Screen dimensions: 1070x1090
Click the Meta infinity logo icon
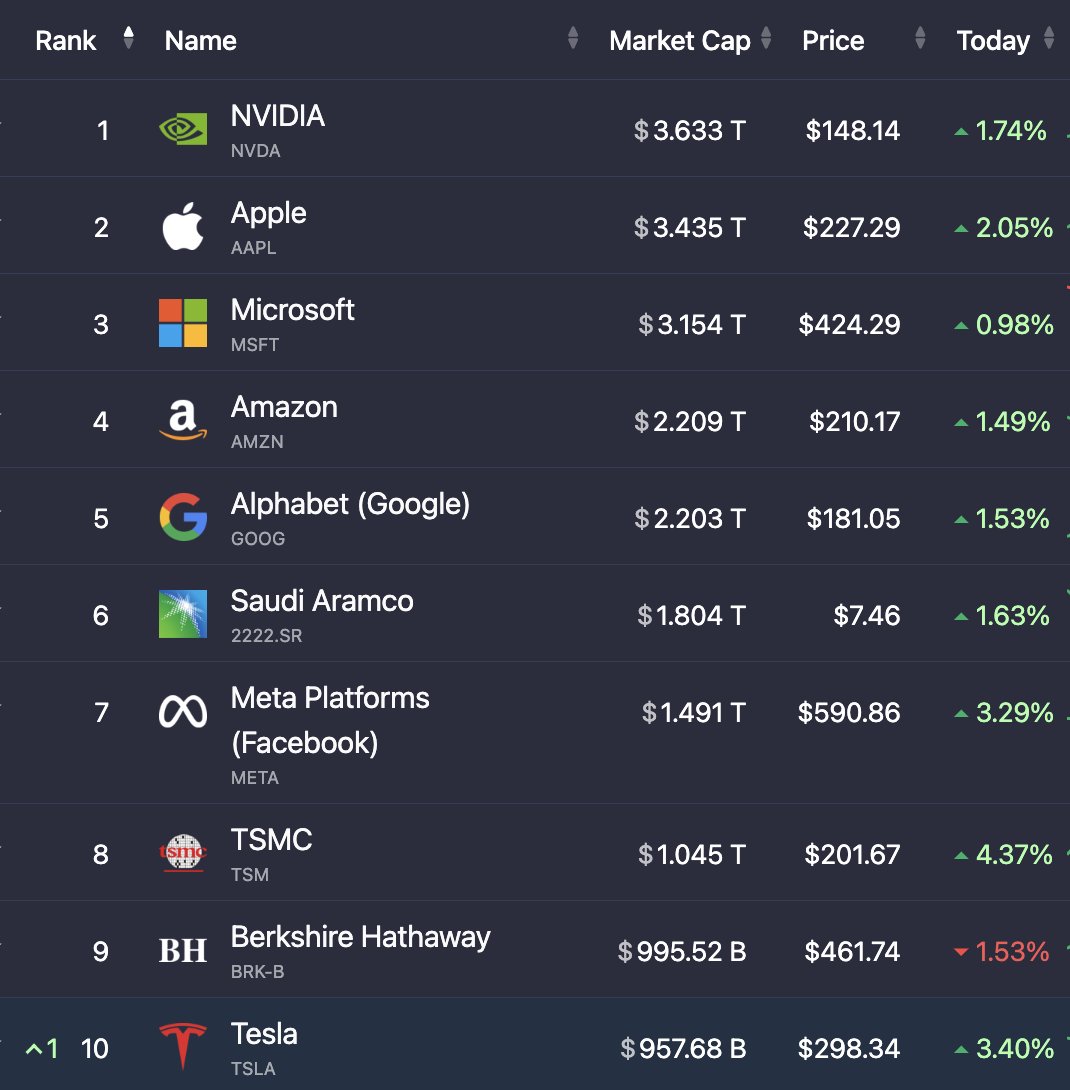tap(183, 712)
